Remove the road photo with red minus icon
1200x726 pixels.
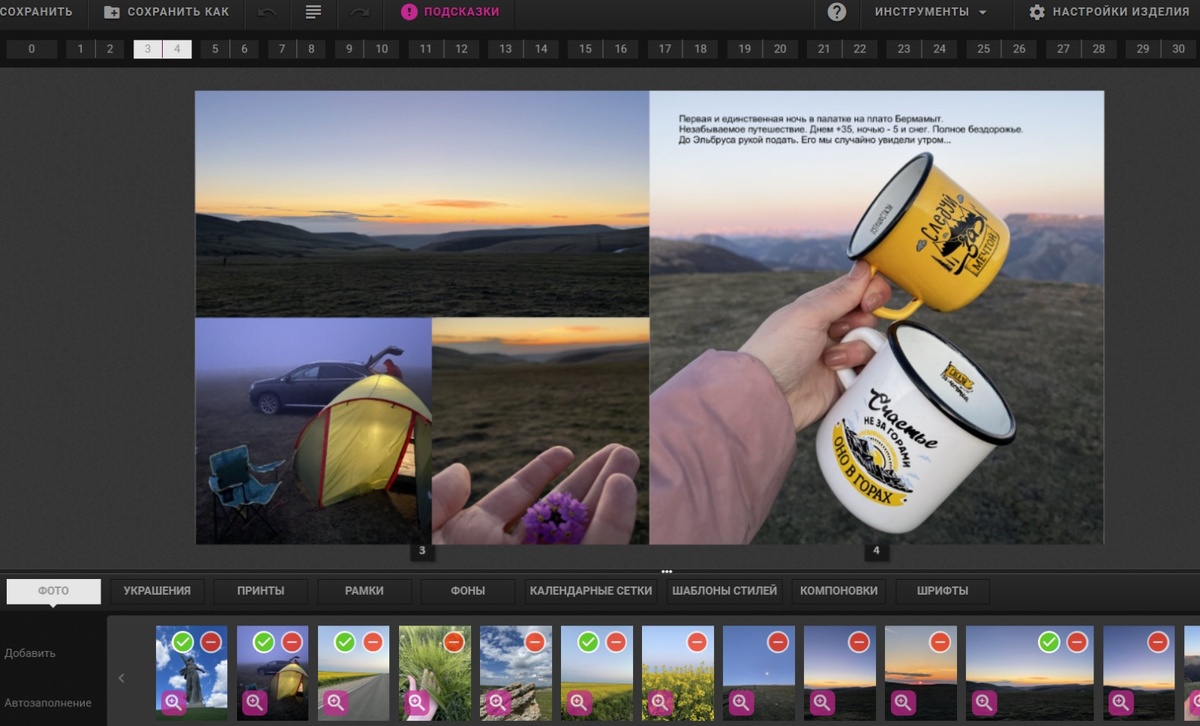pos(373,642)
